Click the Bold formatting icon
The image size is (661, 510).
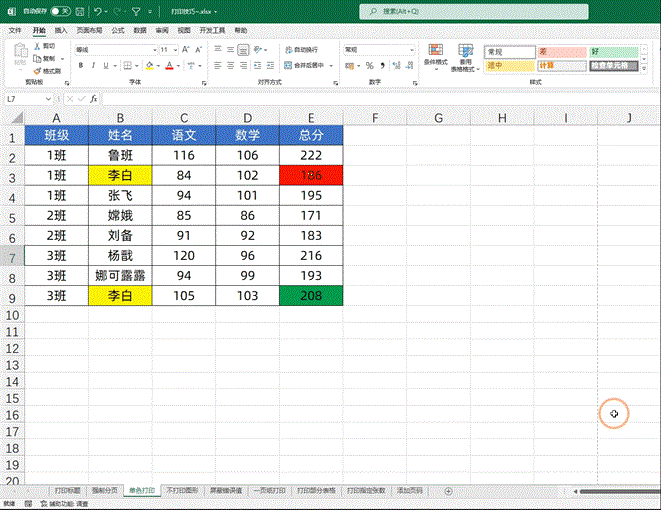pyautogui.click(x=79, y=66)
